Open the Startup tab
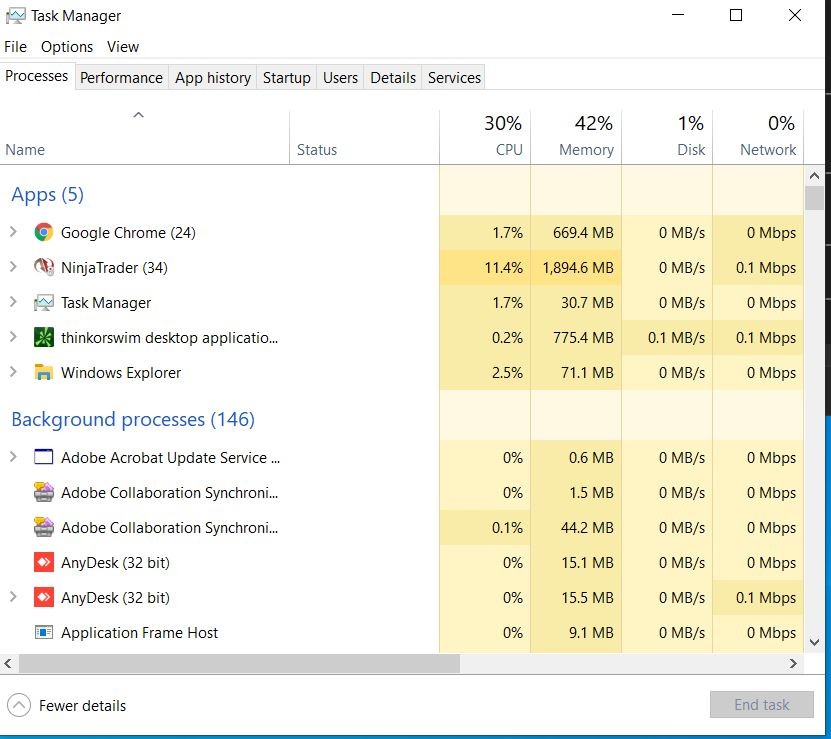Viewport: 831px width, 739px height. [x=286, y=78]
